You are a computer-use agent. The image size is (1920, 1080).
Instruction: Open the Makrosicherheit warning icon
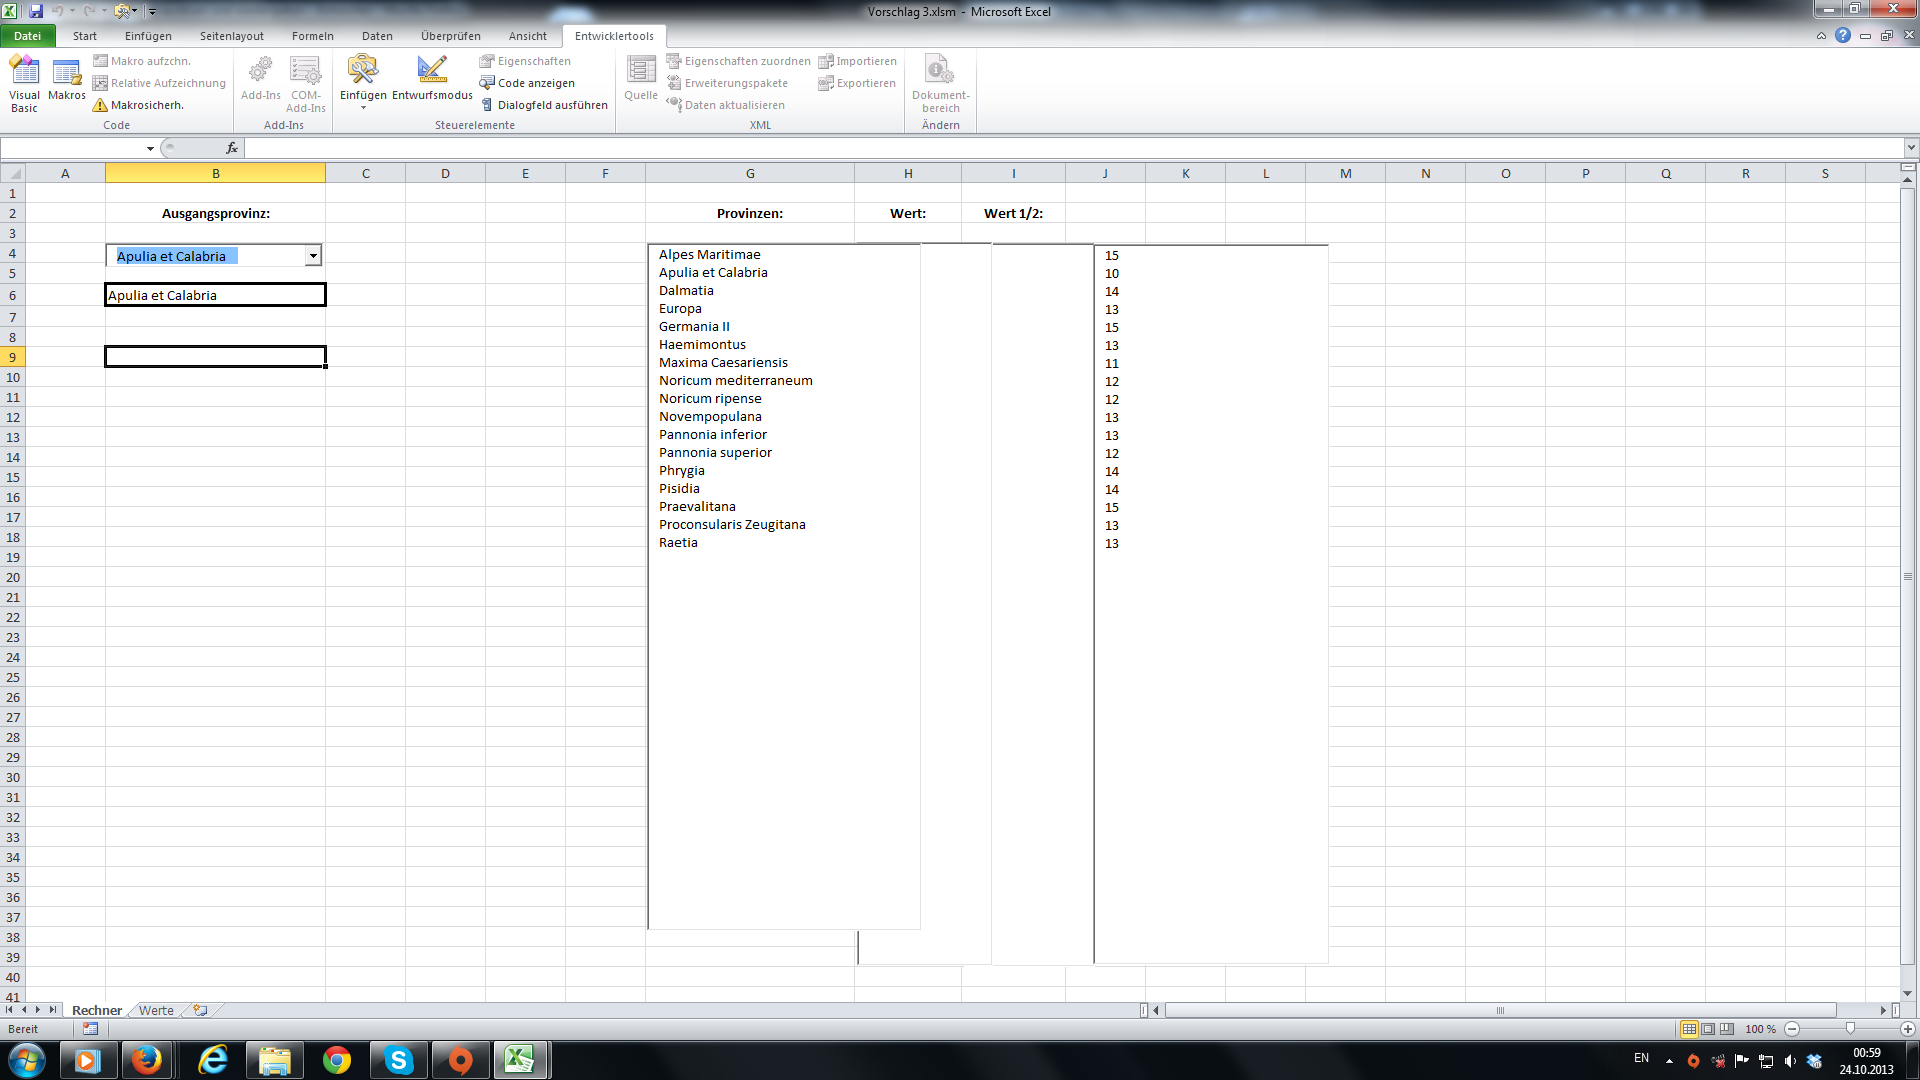pyautogui.click(x=100, y=105)
